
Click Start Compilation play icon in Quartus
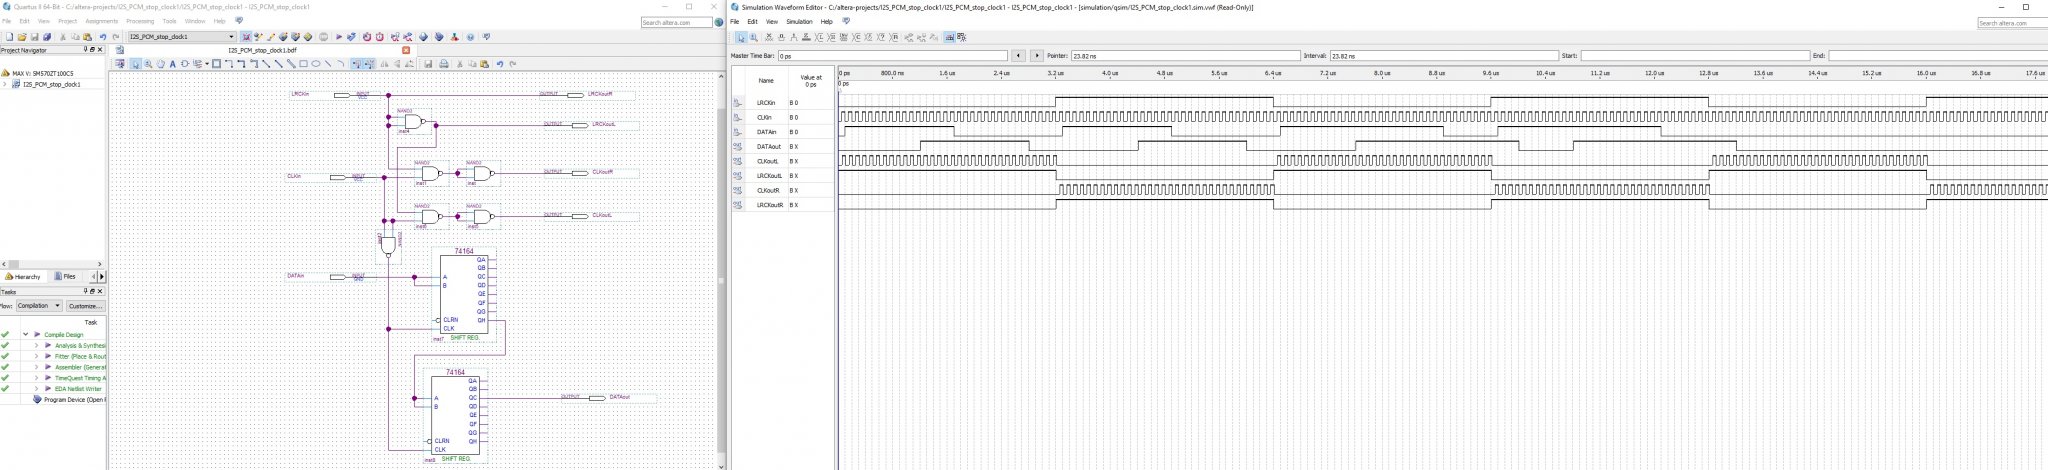(x=338, y=37)
